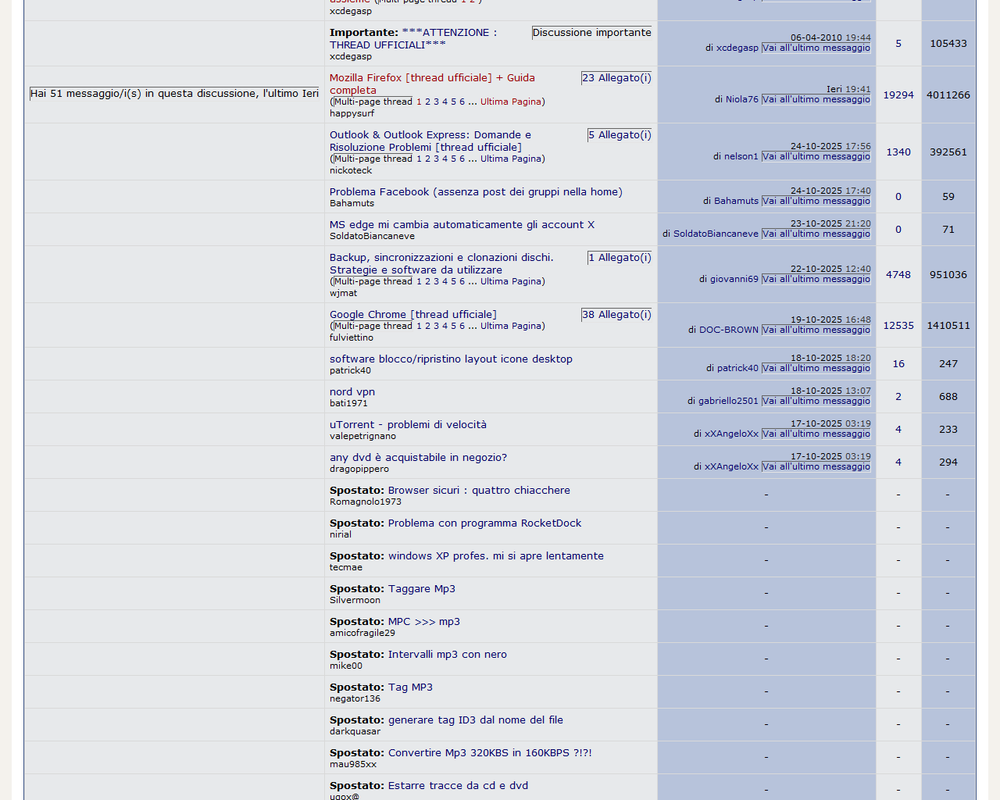Go to Ultima Pagina of Backup thread
The width and height of the screenshot is (1000, 800).
pyautogui.click(x=510, y=281)
